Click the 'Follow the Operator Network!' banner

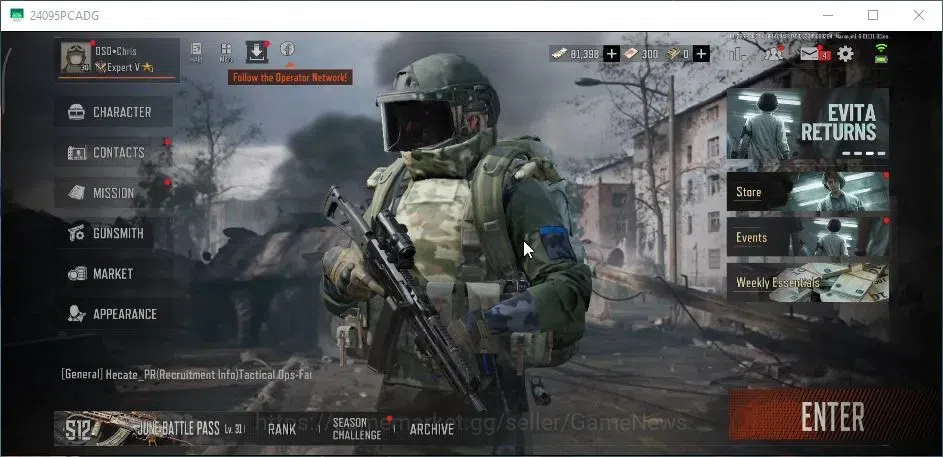[x=290, y=78]
